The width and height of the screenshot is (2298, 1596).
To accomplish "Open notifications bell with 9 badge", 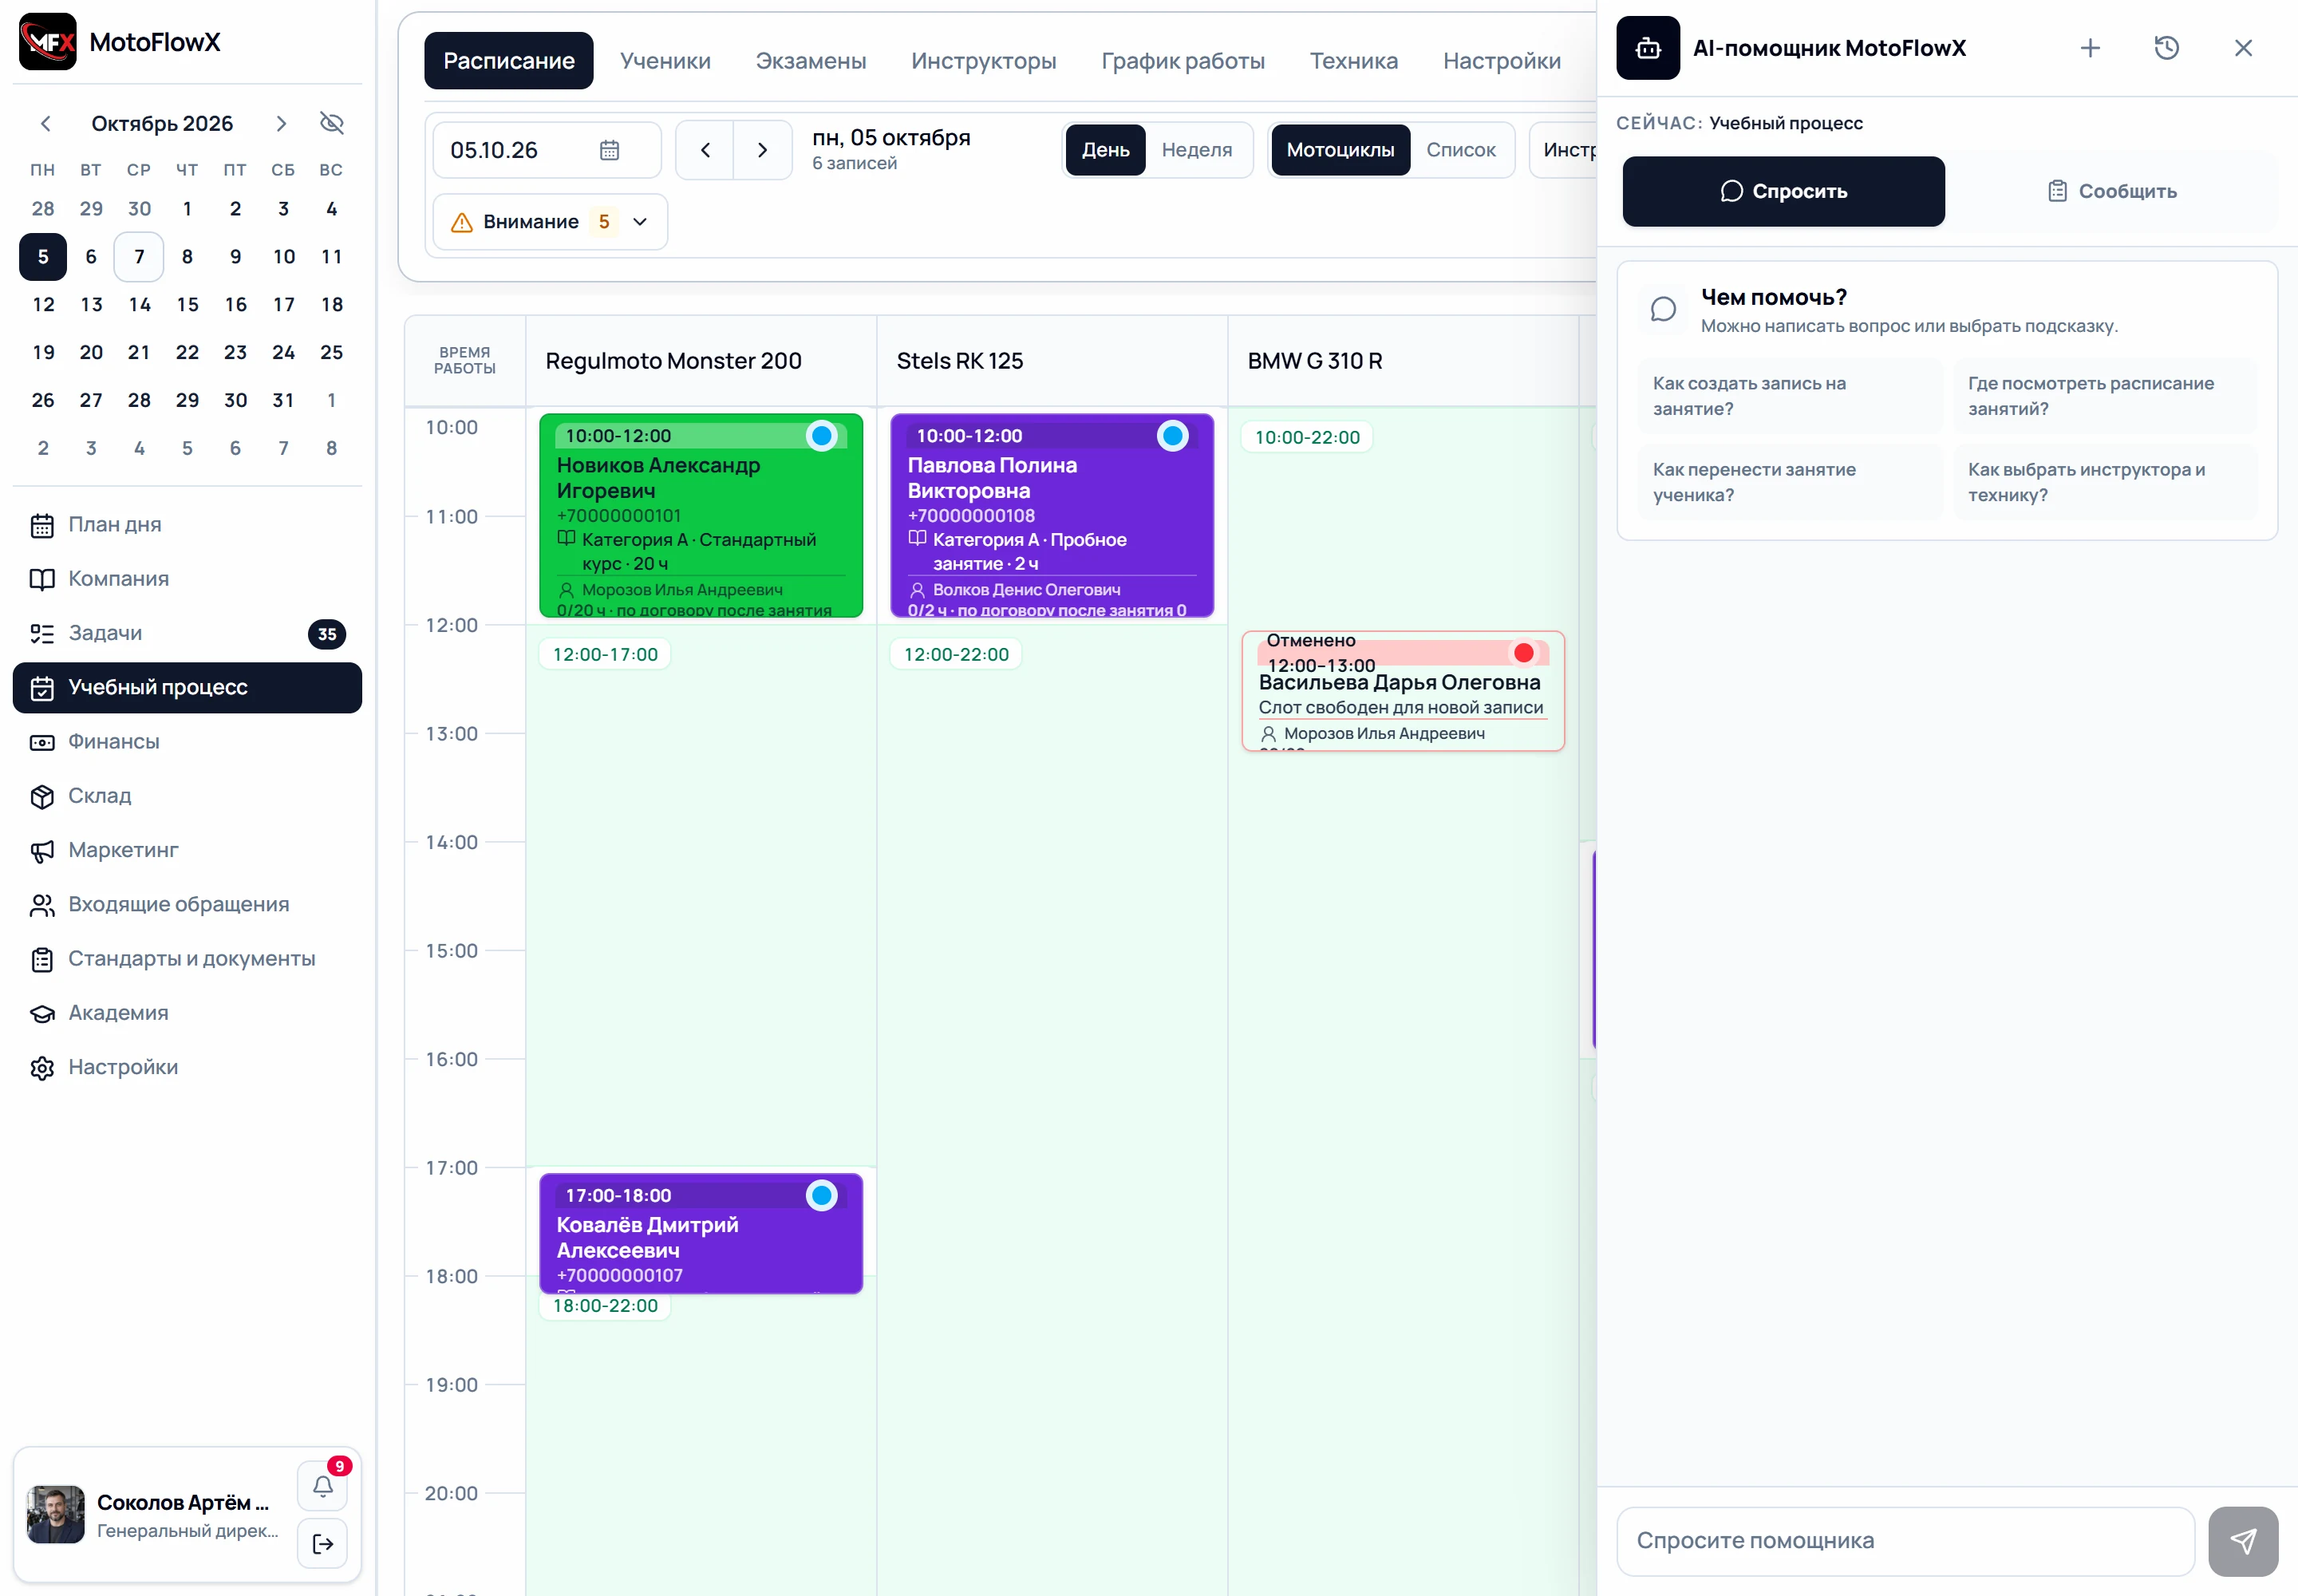I will click(x=322, y=1486).
